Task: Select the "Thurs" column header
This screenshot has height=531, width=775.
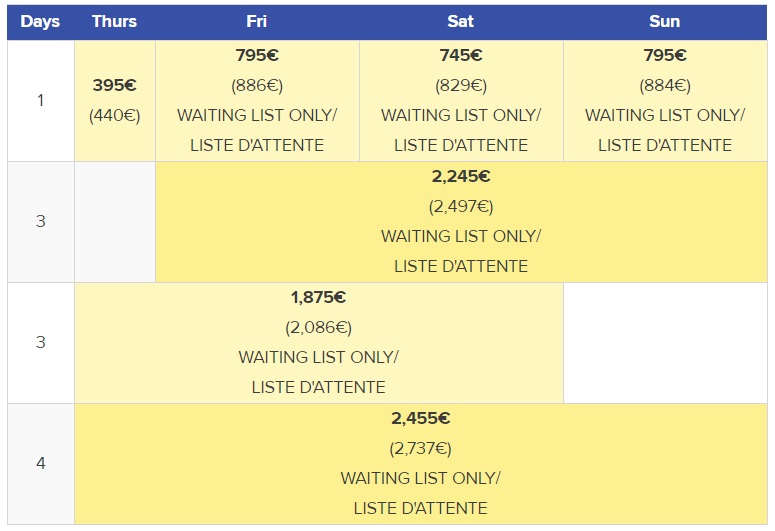Action: 114,21
